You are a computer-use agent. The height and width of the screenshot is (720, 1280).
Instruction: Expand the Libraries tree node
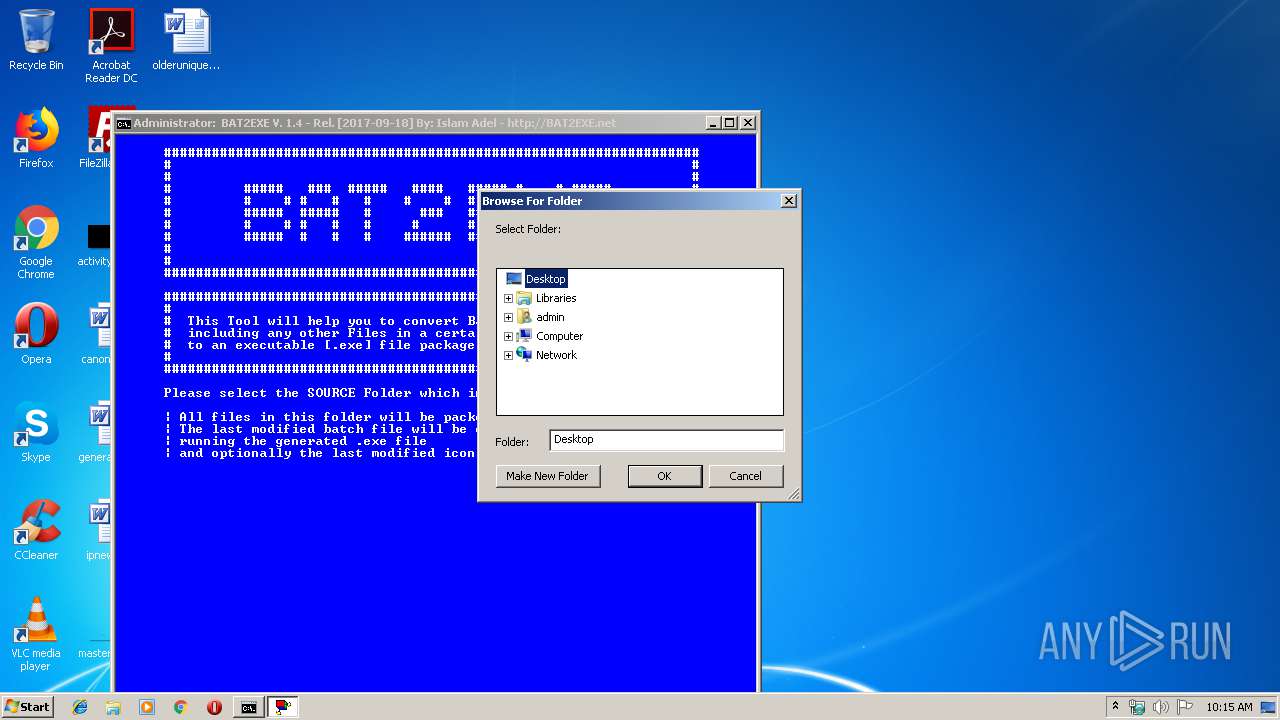(508, 298)
